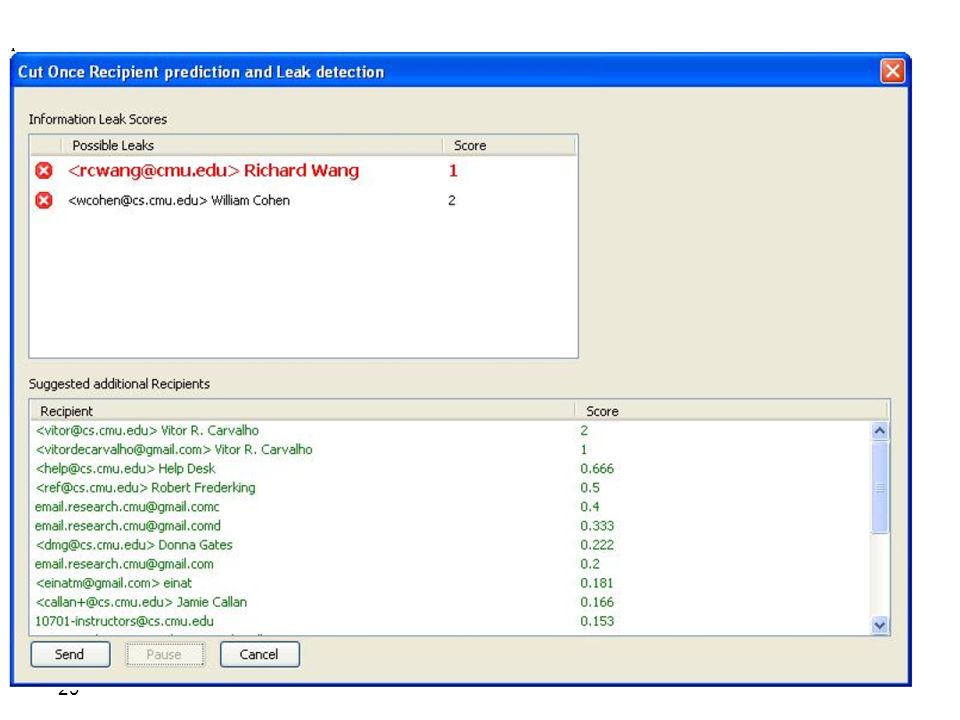Click score 0.153 for 10701-instructors

(597, 620)
